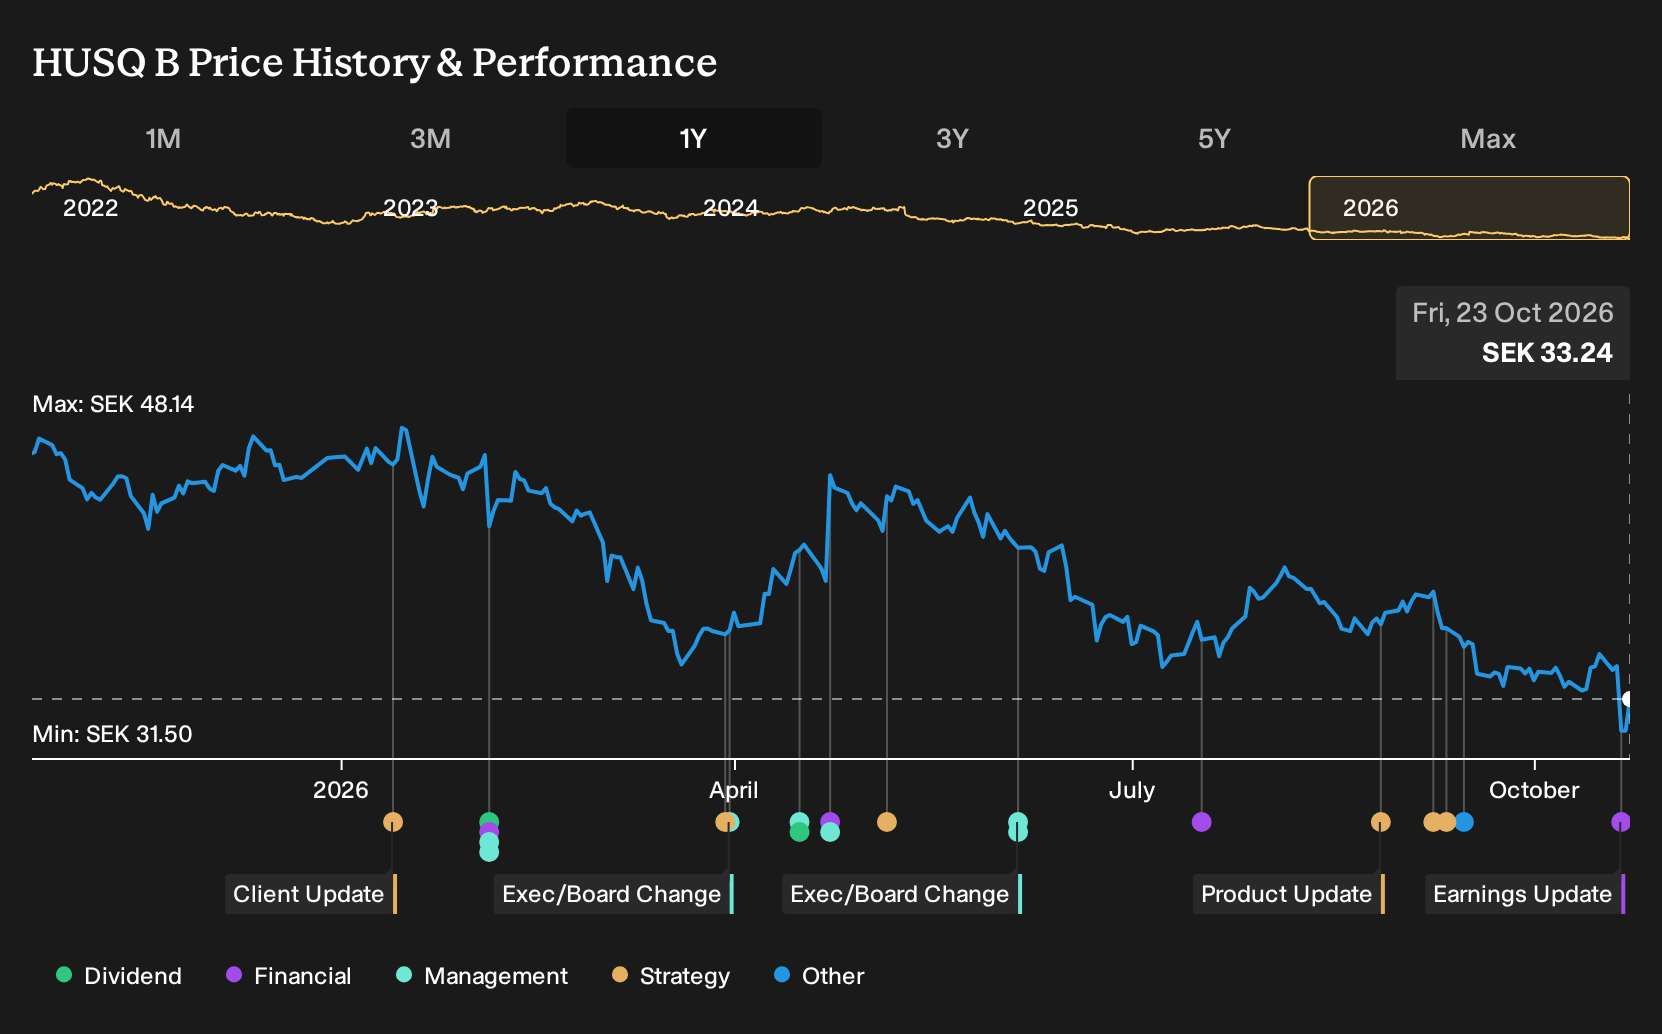Image resolution: width=1662 pixels, height=1034 pixels.
Task: Click the 'SEK 33.24' tooltip price
Action: (1547, 353)
